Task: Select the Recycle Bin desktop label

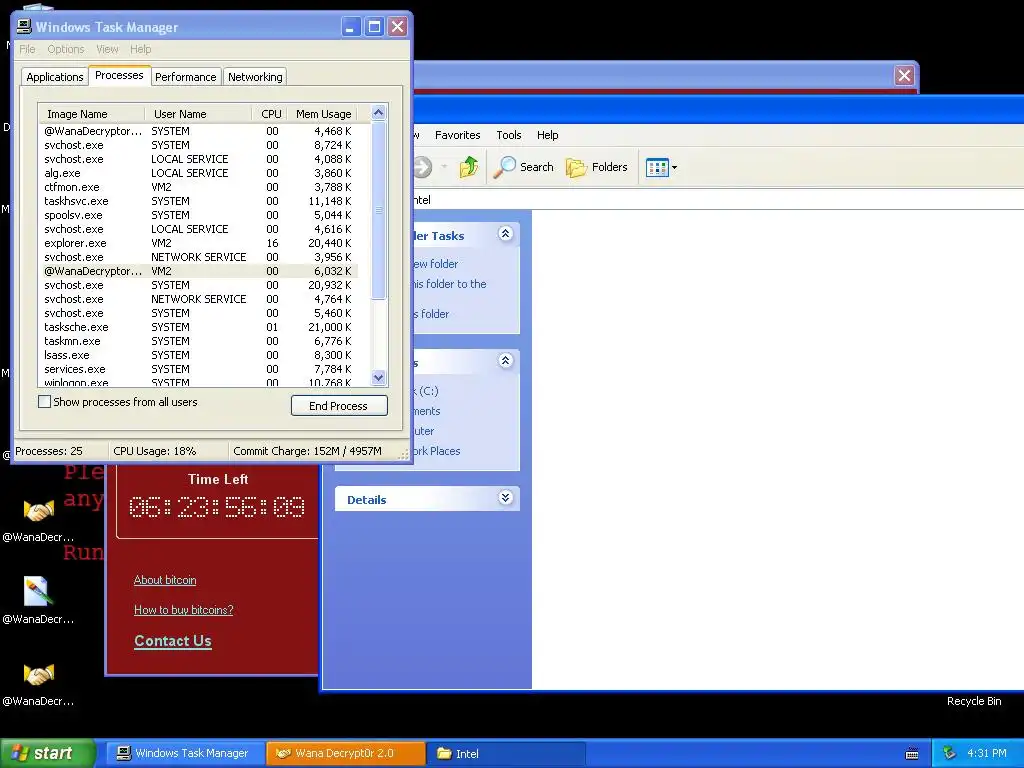Action: click(974, 701)
